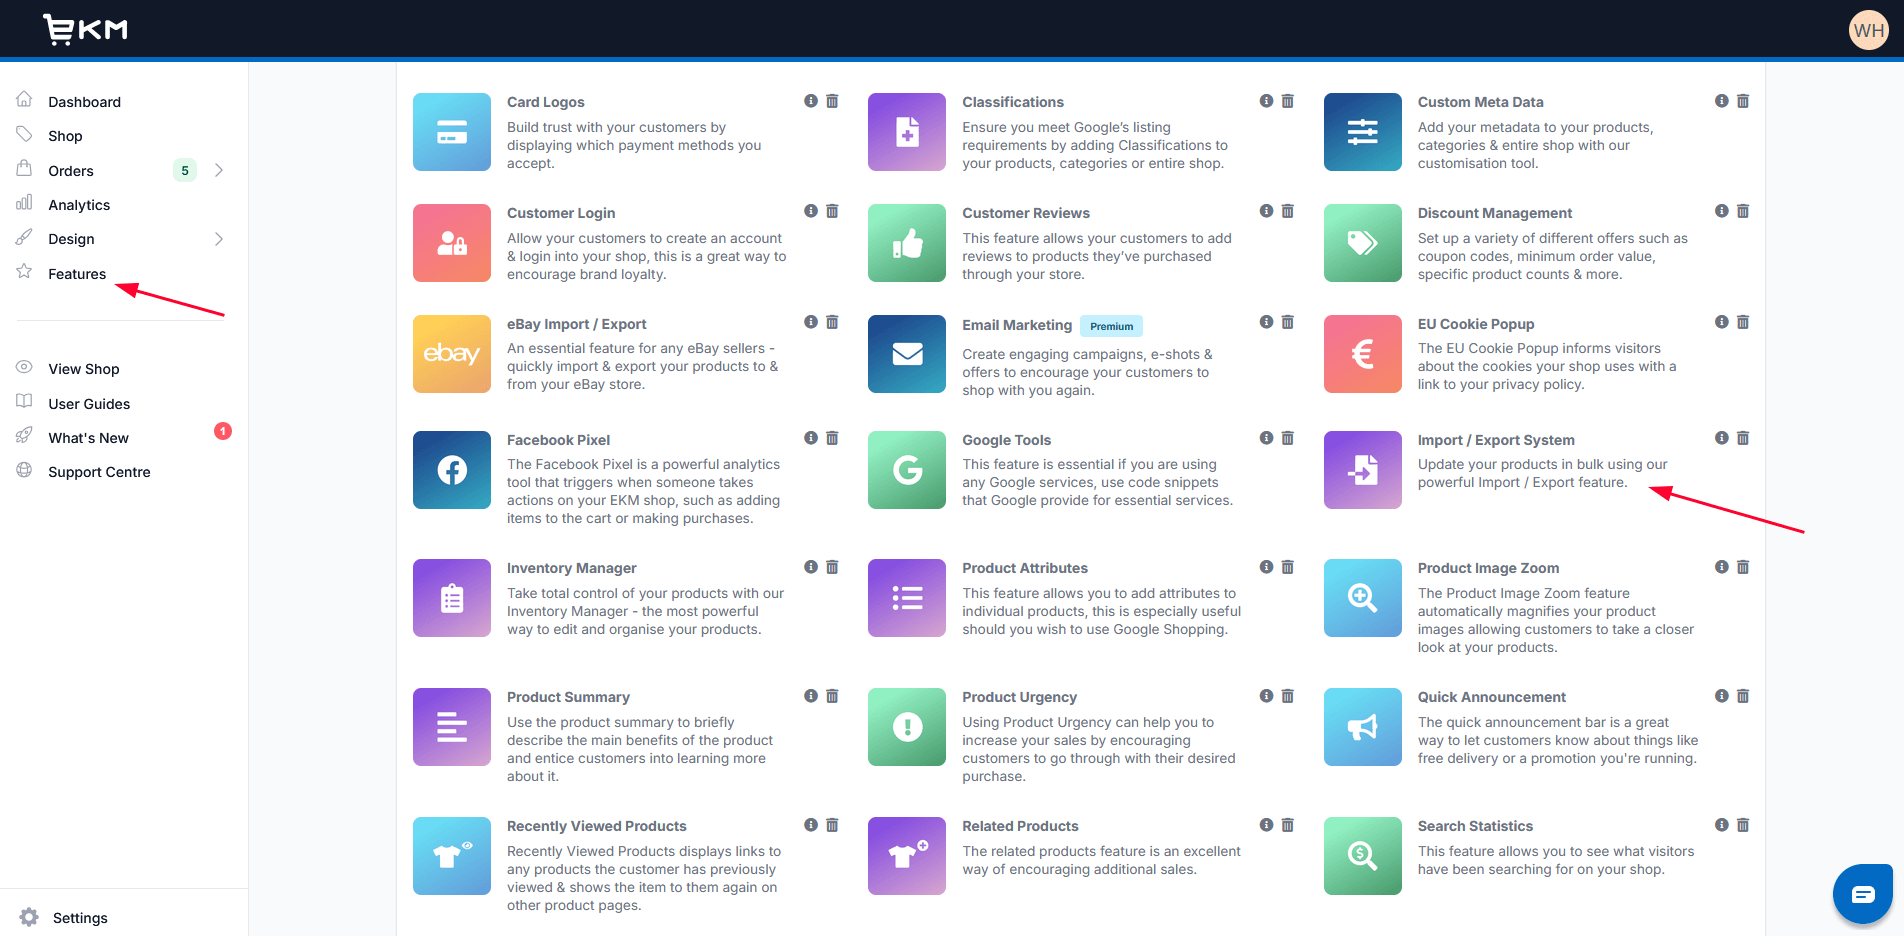Open the Discount Management tag icon
Screen dimensions: 1904x936
[1363, 243]
